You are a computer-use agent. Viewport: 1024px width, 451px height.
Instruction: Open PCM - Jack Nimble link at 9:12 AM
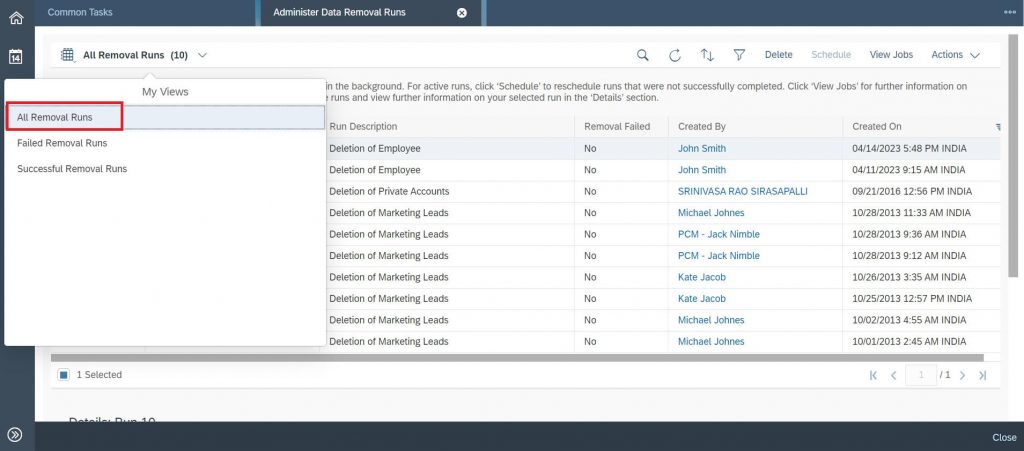pos(718,256)
